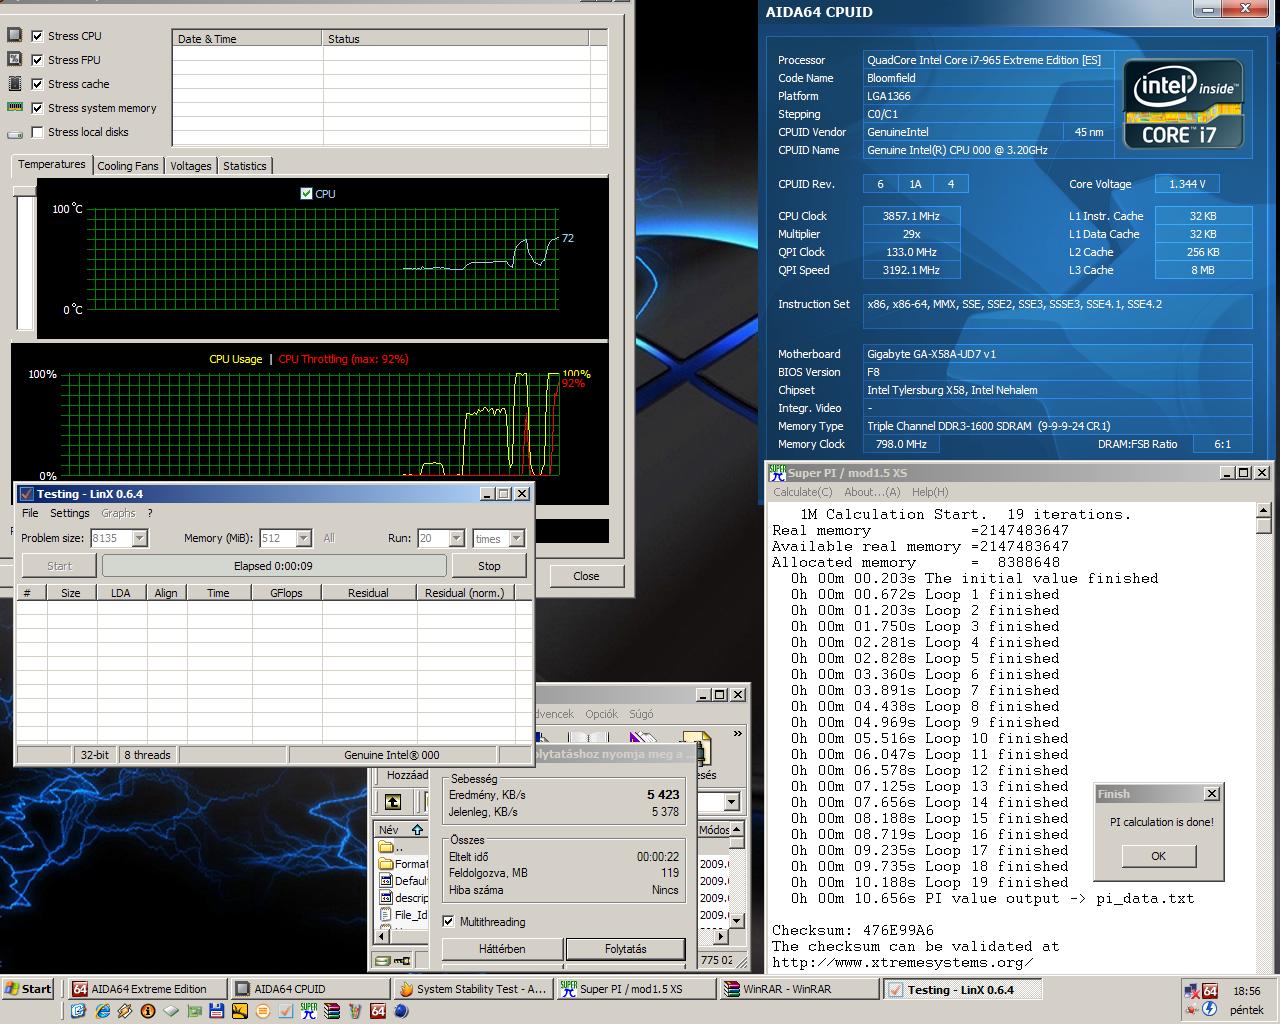Screen dimensions: 1280x1024
Task: Expand the Run count dropdown
Action: (x=457, y=538)
